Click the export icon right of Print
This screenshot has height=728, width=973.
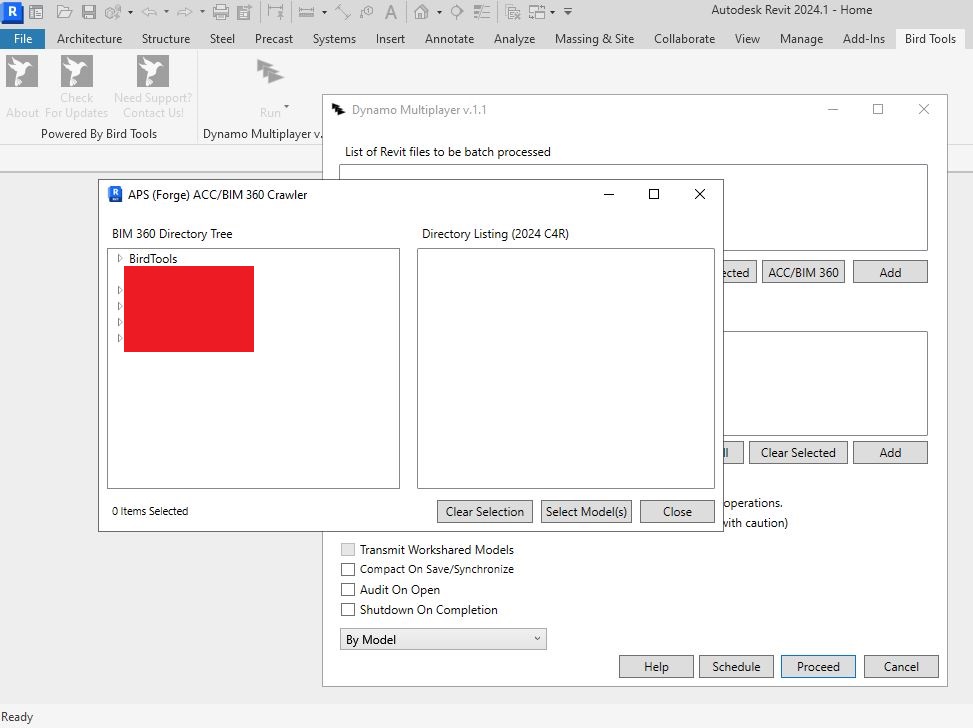(244, 12)
